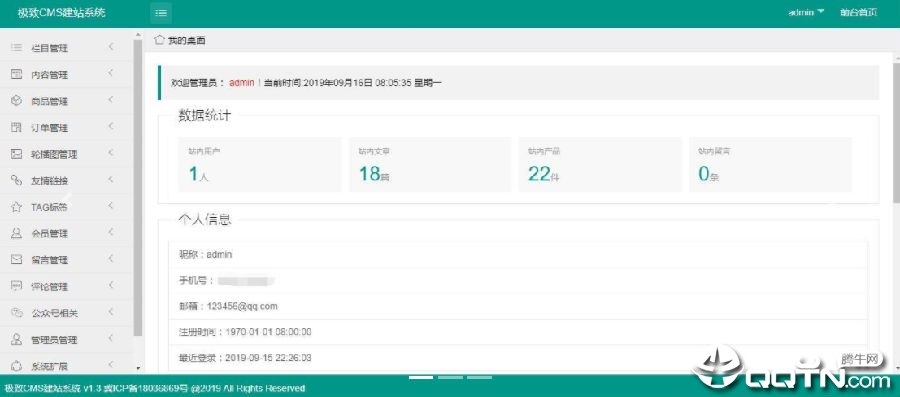The image size is (900, 397).
Task: Click the 内容管理 page icon
Action: click(17, 75)
